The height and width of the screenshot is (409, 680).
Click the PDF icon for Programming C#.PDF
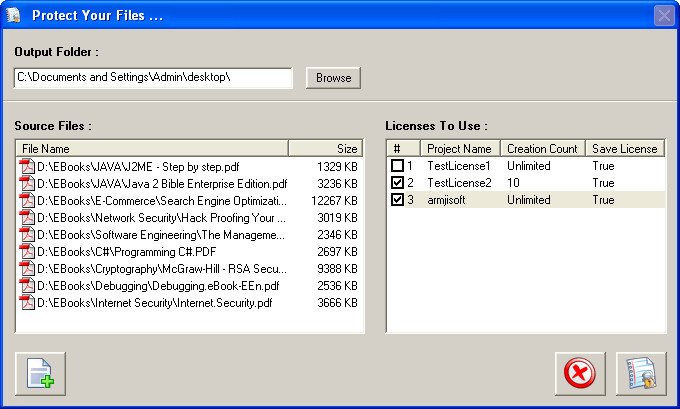coord(27,251)
